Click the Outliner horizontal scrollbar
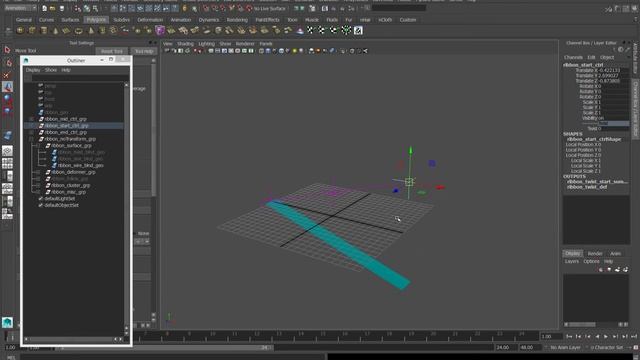640x360 pixels. click(x=72, y=339)
